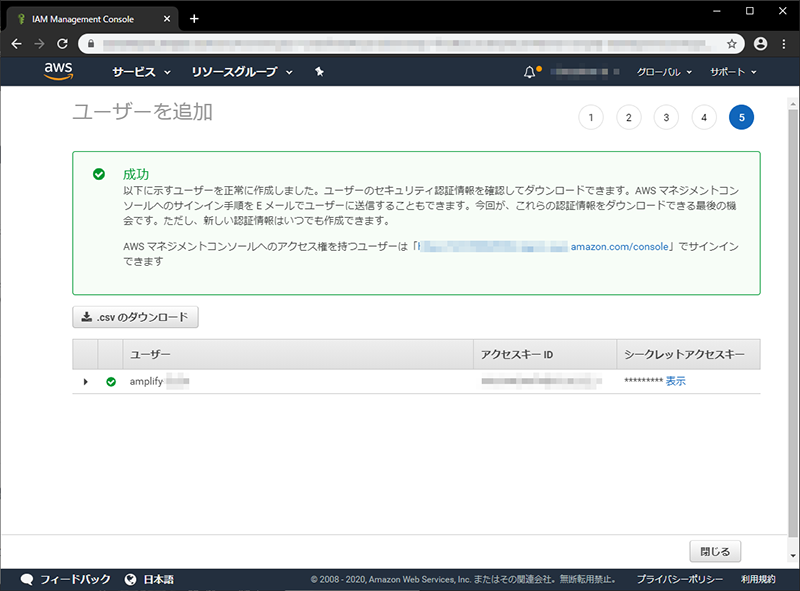Click the アクセスキー ID column header
The width and height of the screenshot is (800, 591).
tap(545, 354)
